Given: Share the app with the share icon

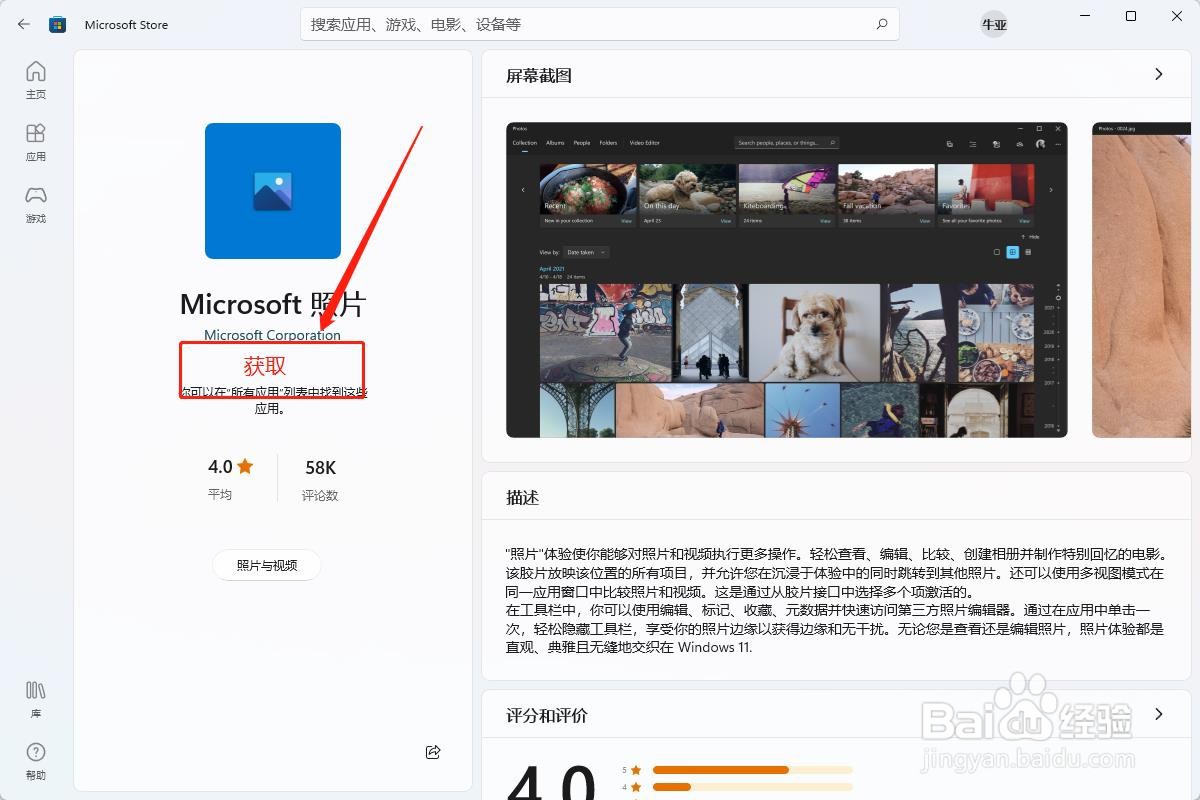Looking at the screenshot, I should pos(433,752).
